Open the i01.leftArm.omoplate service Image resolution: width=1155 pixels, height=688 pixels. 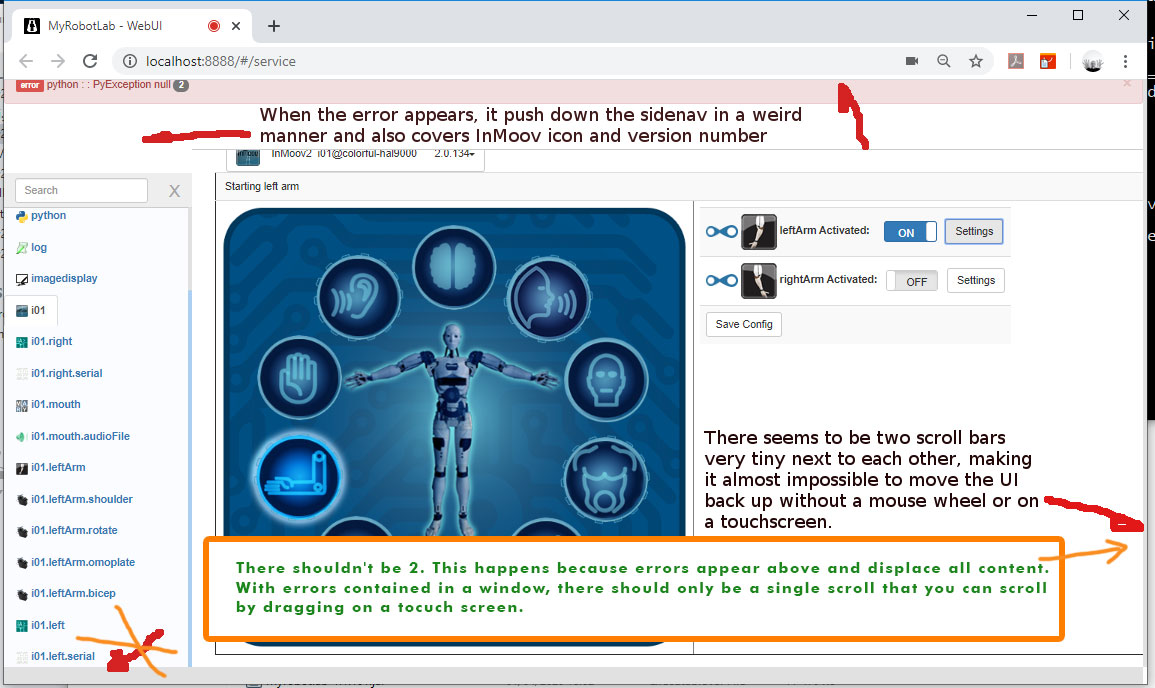tap(83, 563)
